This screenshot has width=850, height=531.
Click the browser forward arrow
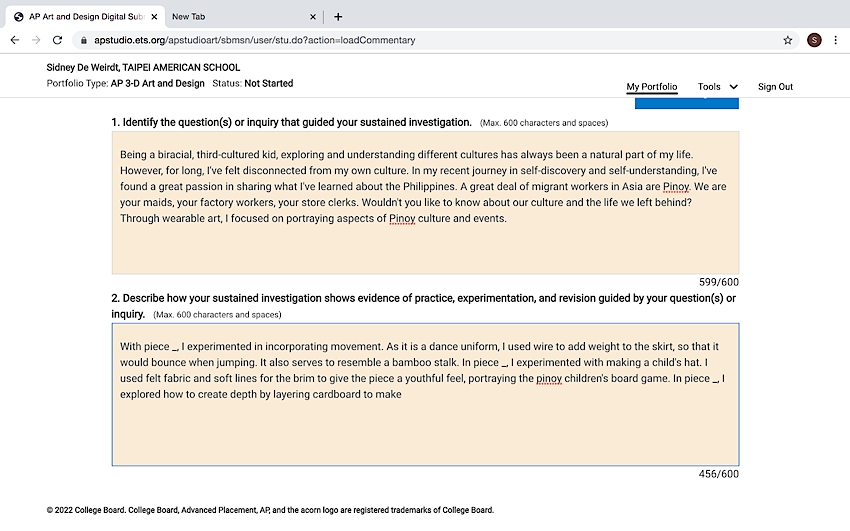tap(36, 40)
